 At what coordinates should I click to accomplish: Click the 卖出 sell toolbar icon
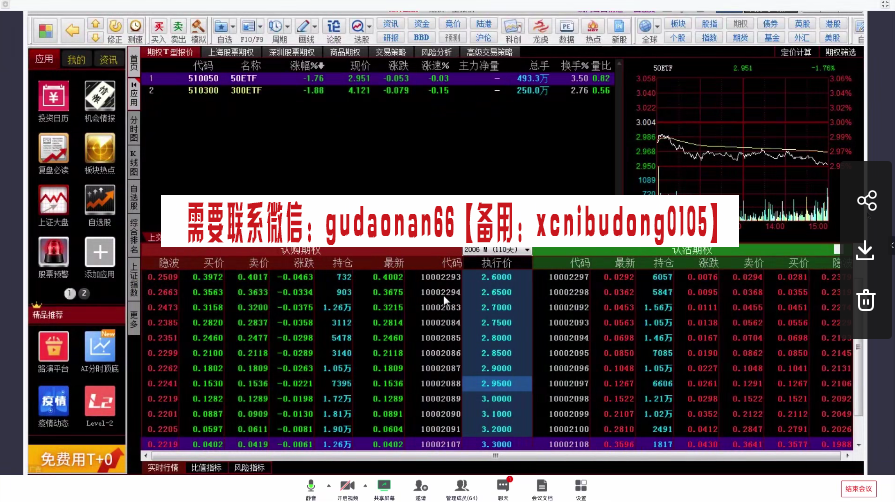coord(177,30)
